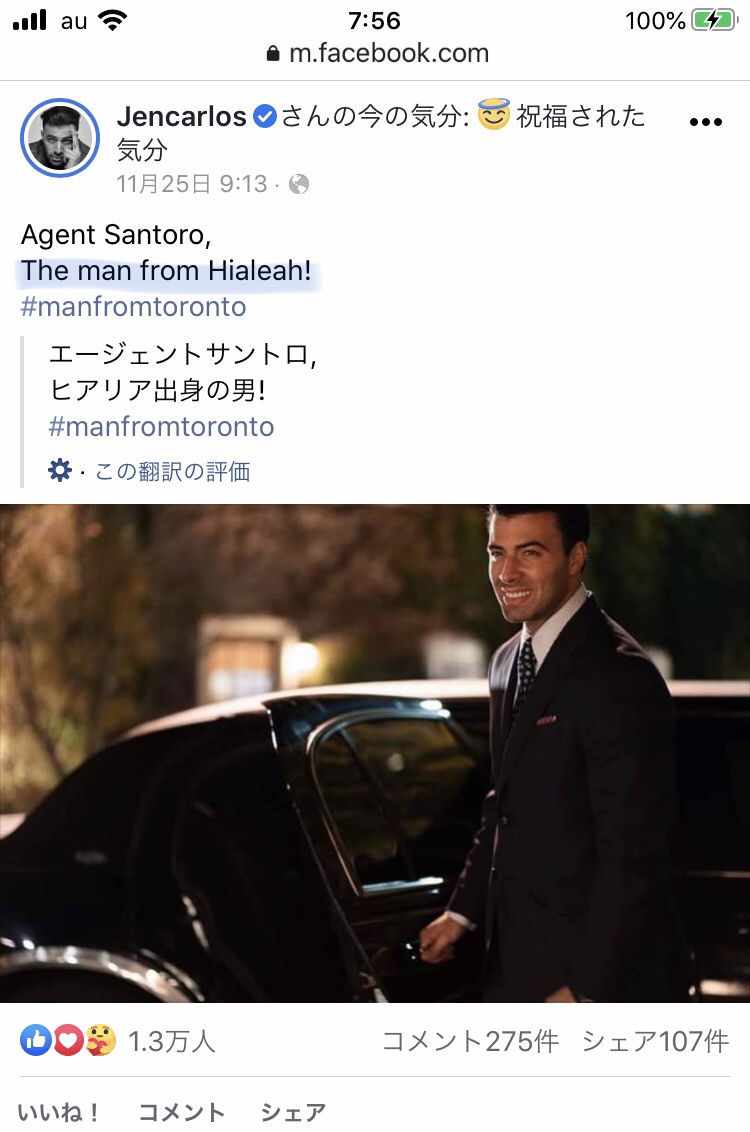This screenshot has height=1132, width=750.
Task: Tap the blessed halo emoji icon
Action: click(x=494, y=115)
